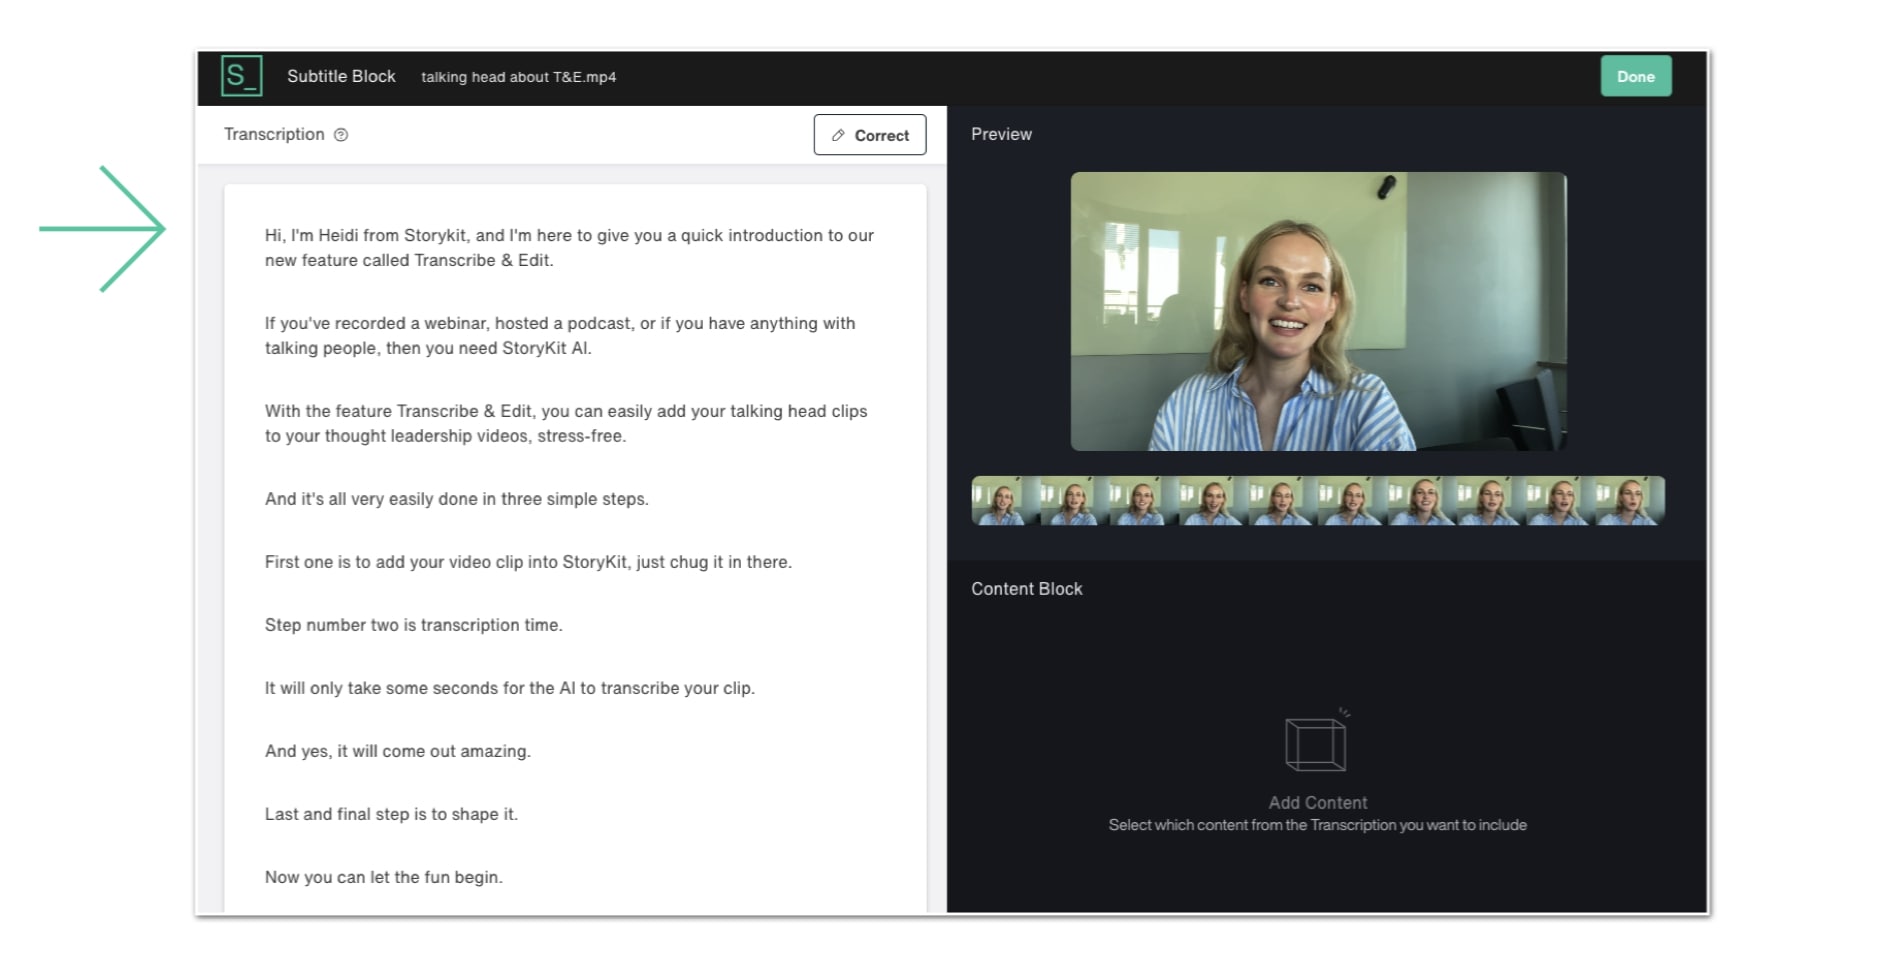This screenshot has height=962, width=1880.
Task: Select the line "Last and final step is to shape it."
Action: coord(391,814)
